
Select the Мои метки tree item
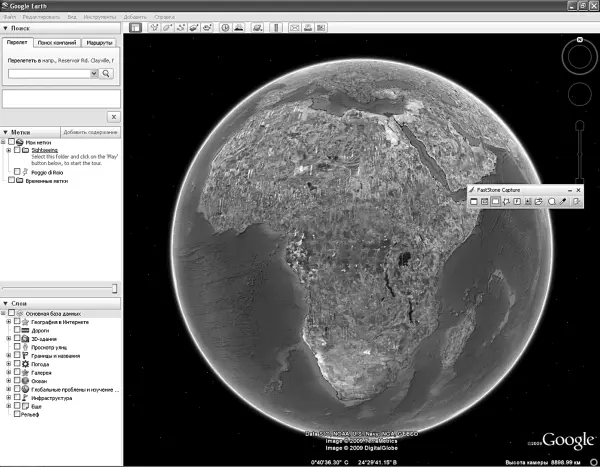point(38,142)
